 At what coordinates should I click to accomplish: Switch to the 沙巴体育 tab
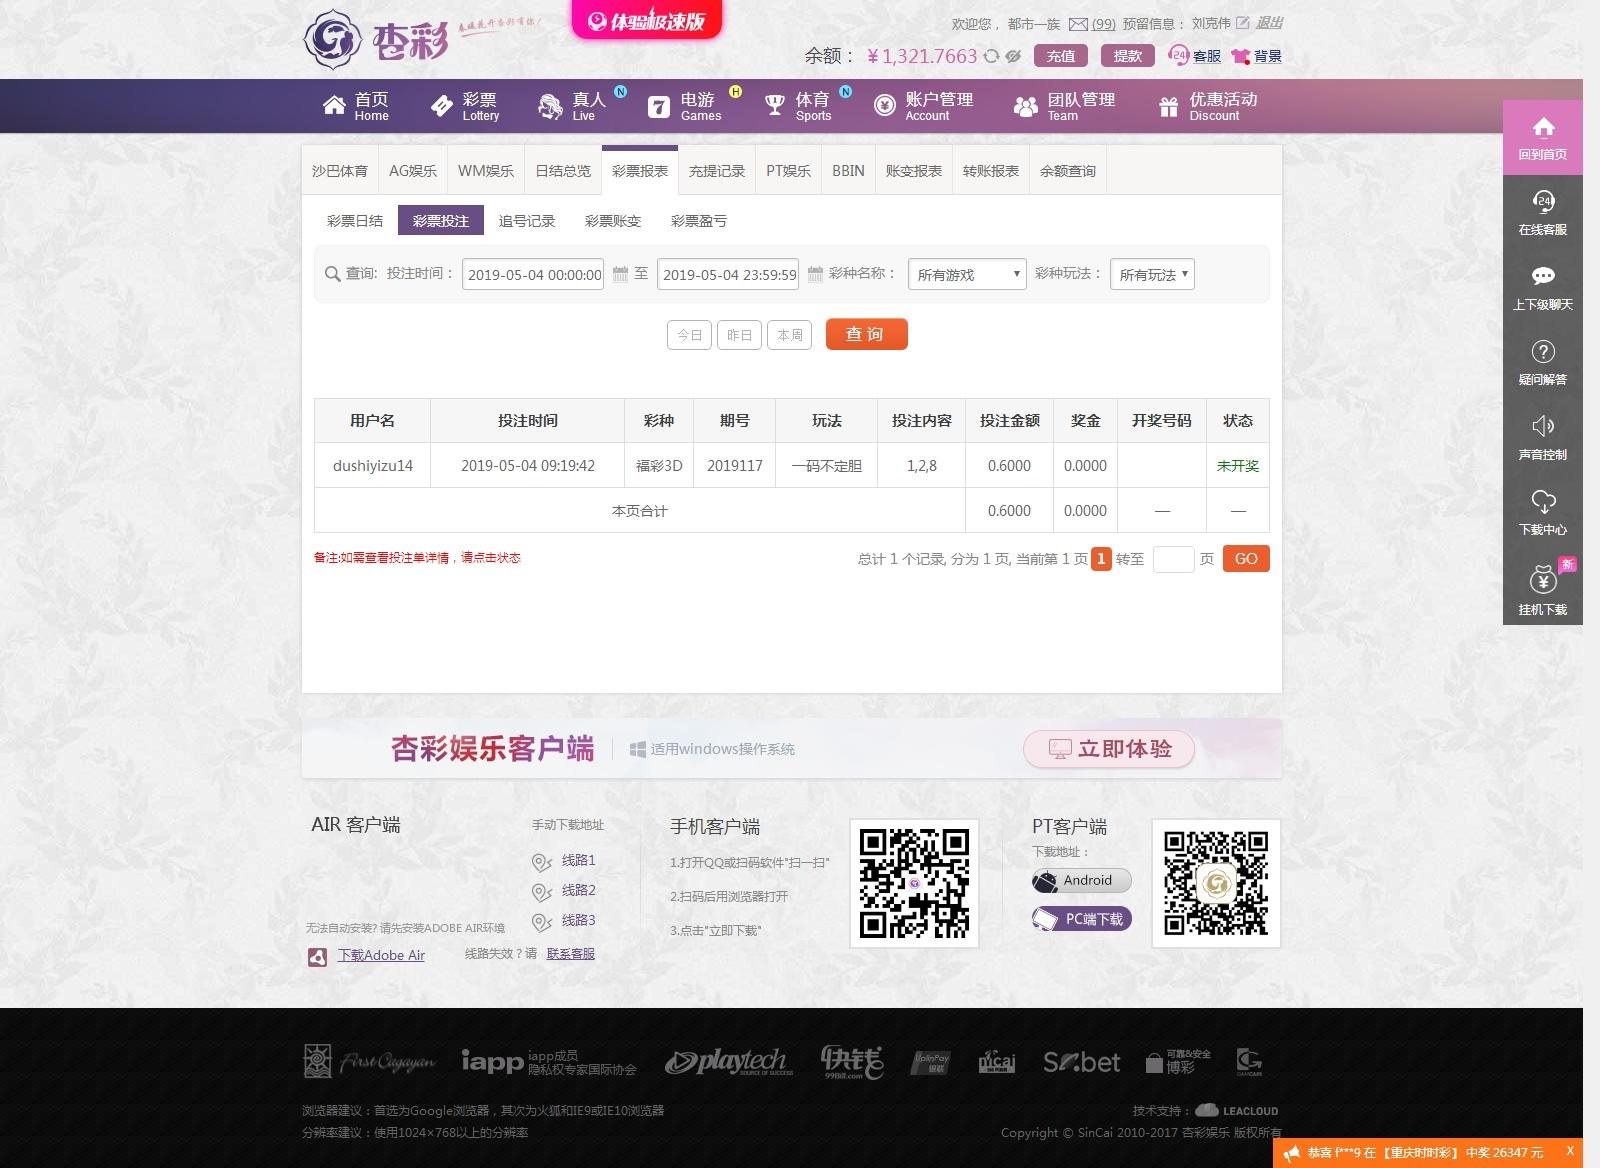(340, 171)
